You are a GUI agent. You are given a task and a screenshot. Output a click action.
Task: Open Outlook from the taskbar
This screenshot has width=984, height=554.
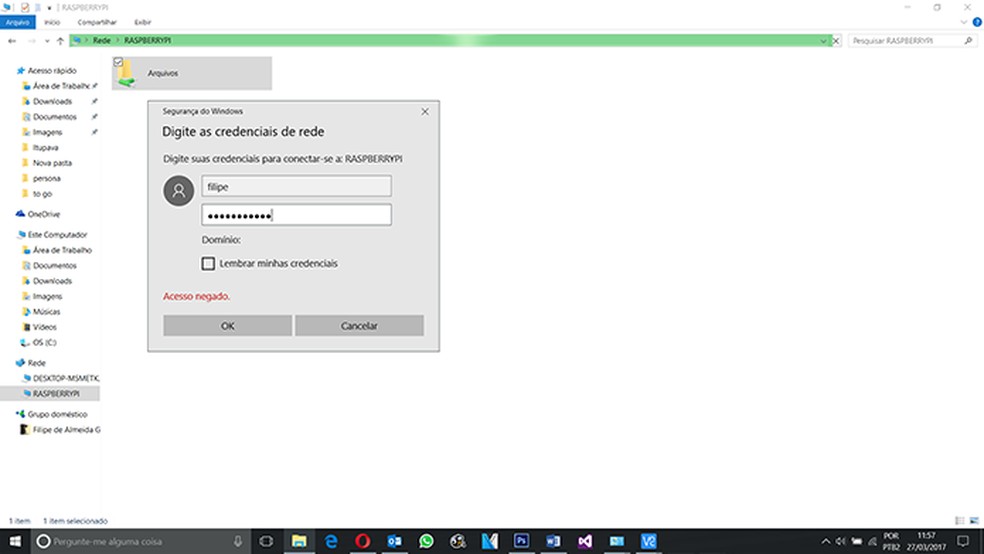[x=394, y=541]
